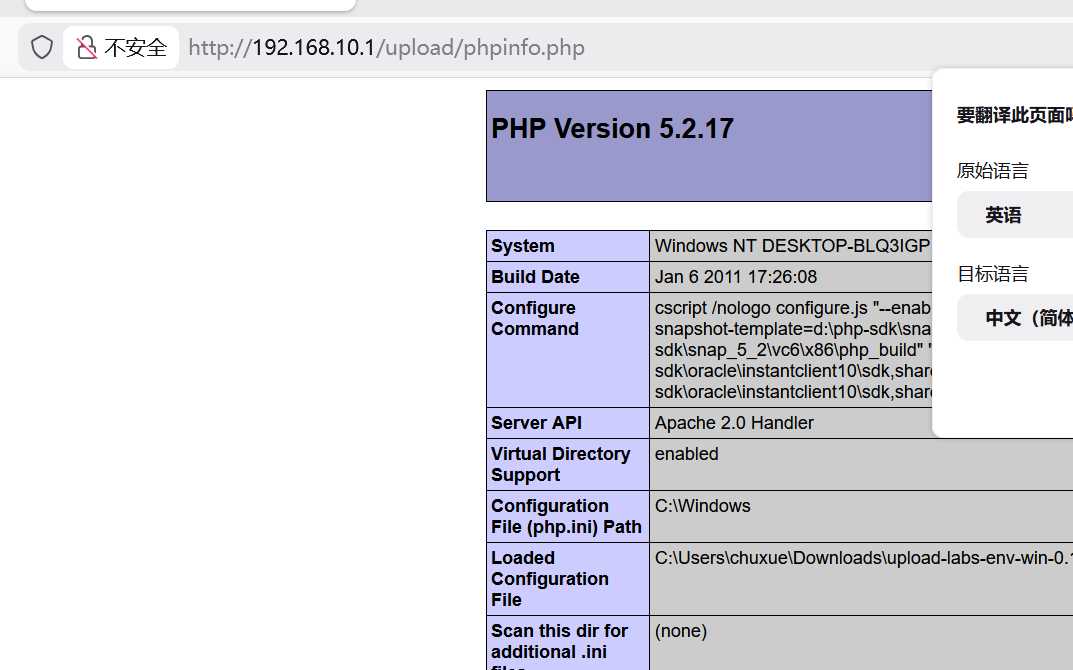Viewport: 1073px width, 670px height.
Task: Select Configuration File (php.ini) Path label
Action: pos(566,516)
